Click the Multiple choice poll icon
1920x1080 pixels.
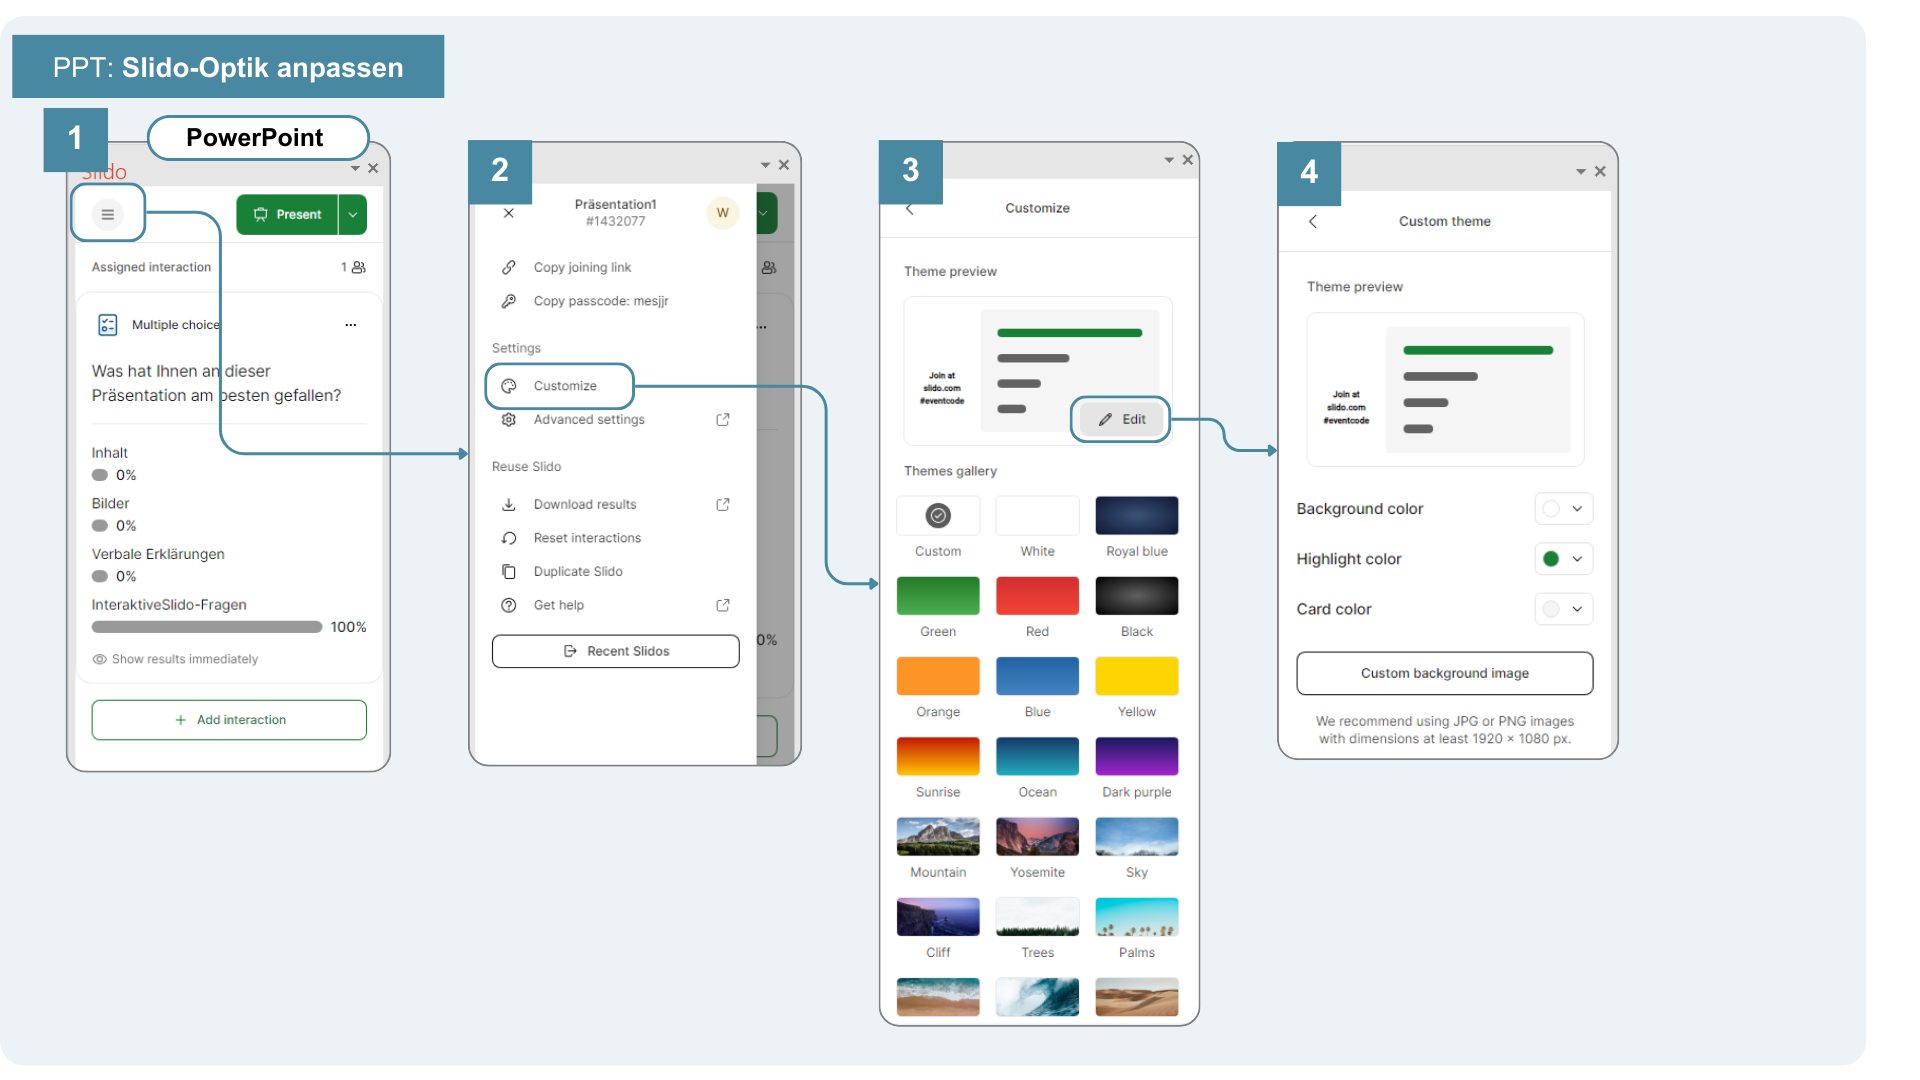tap(108, 325)
